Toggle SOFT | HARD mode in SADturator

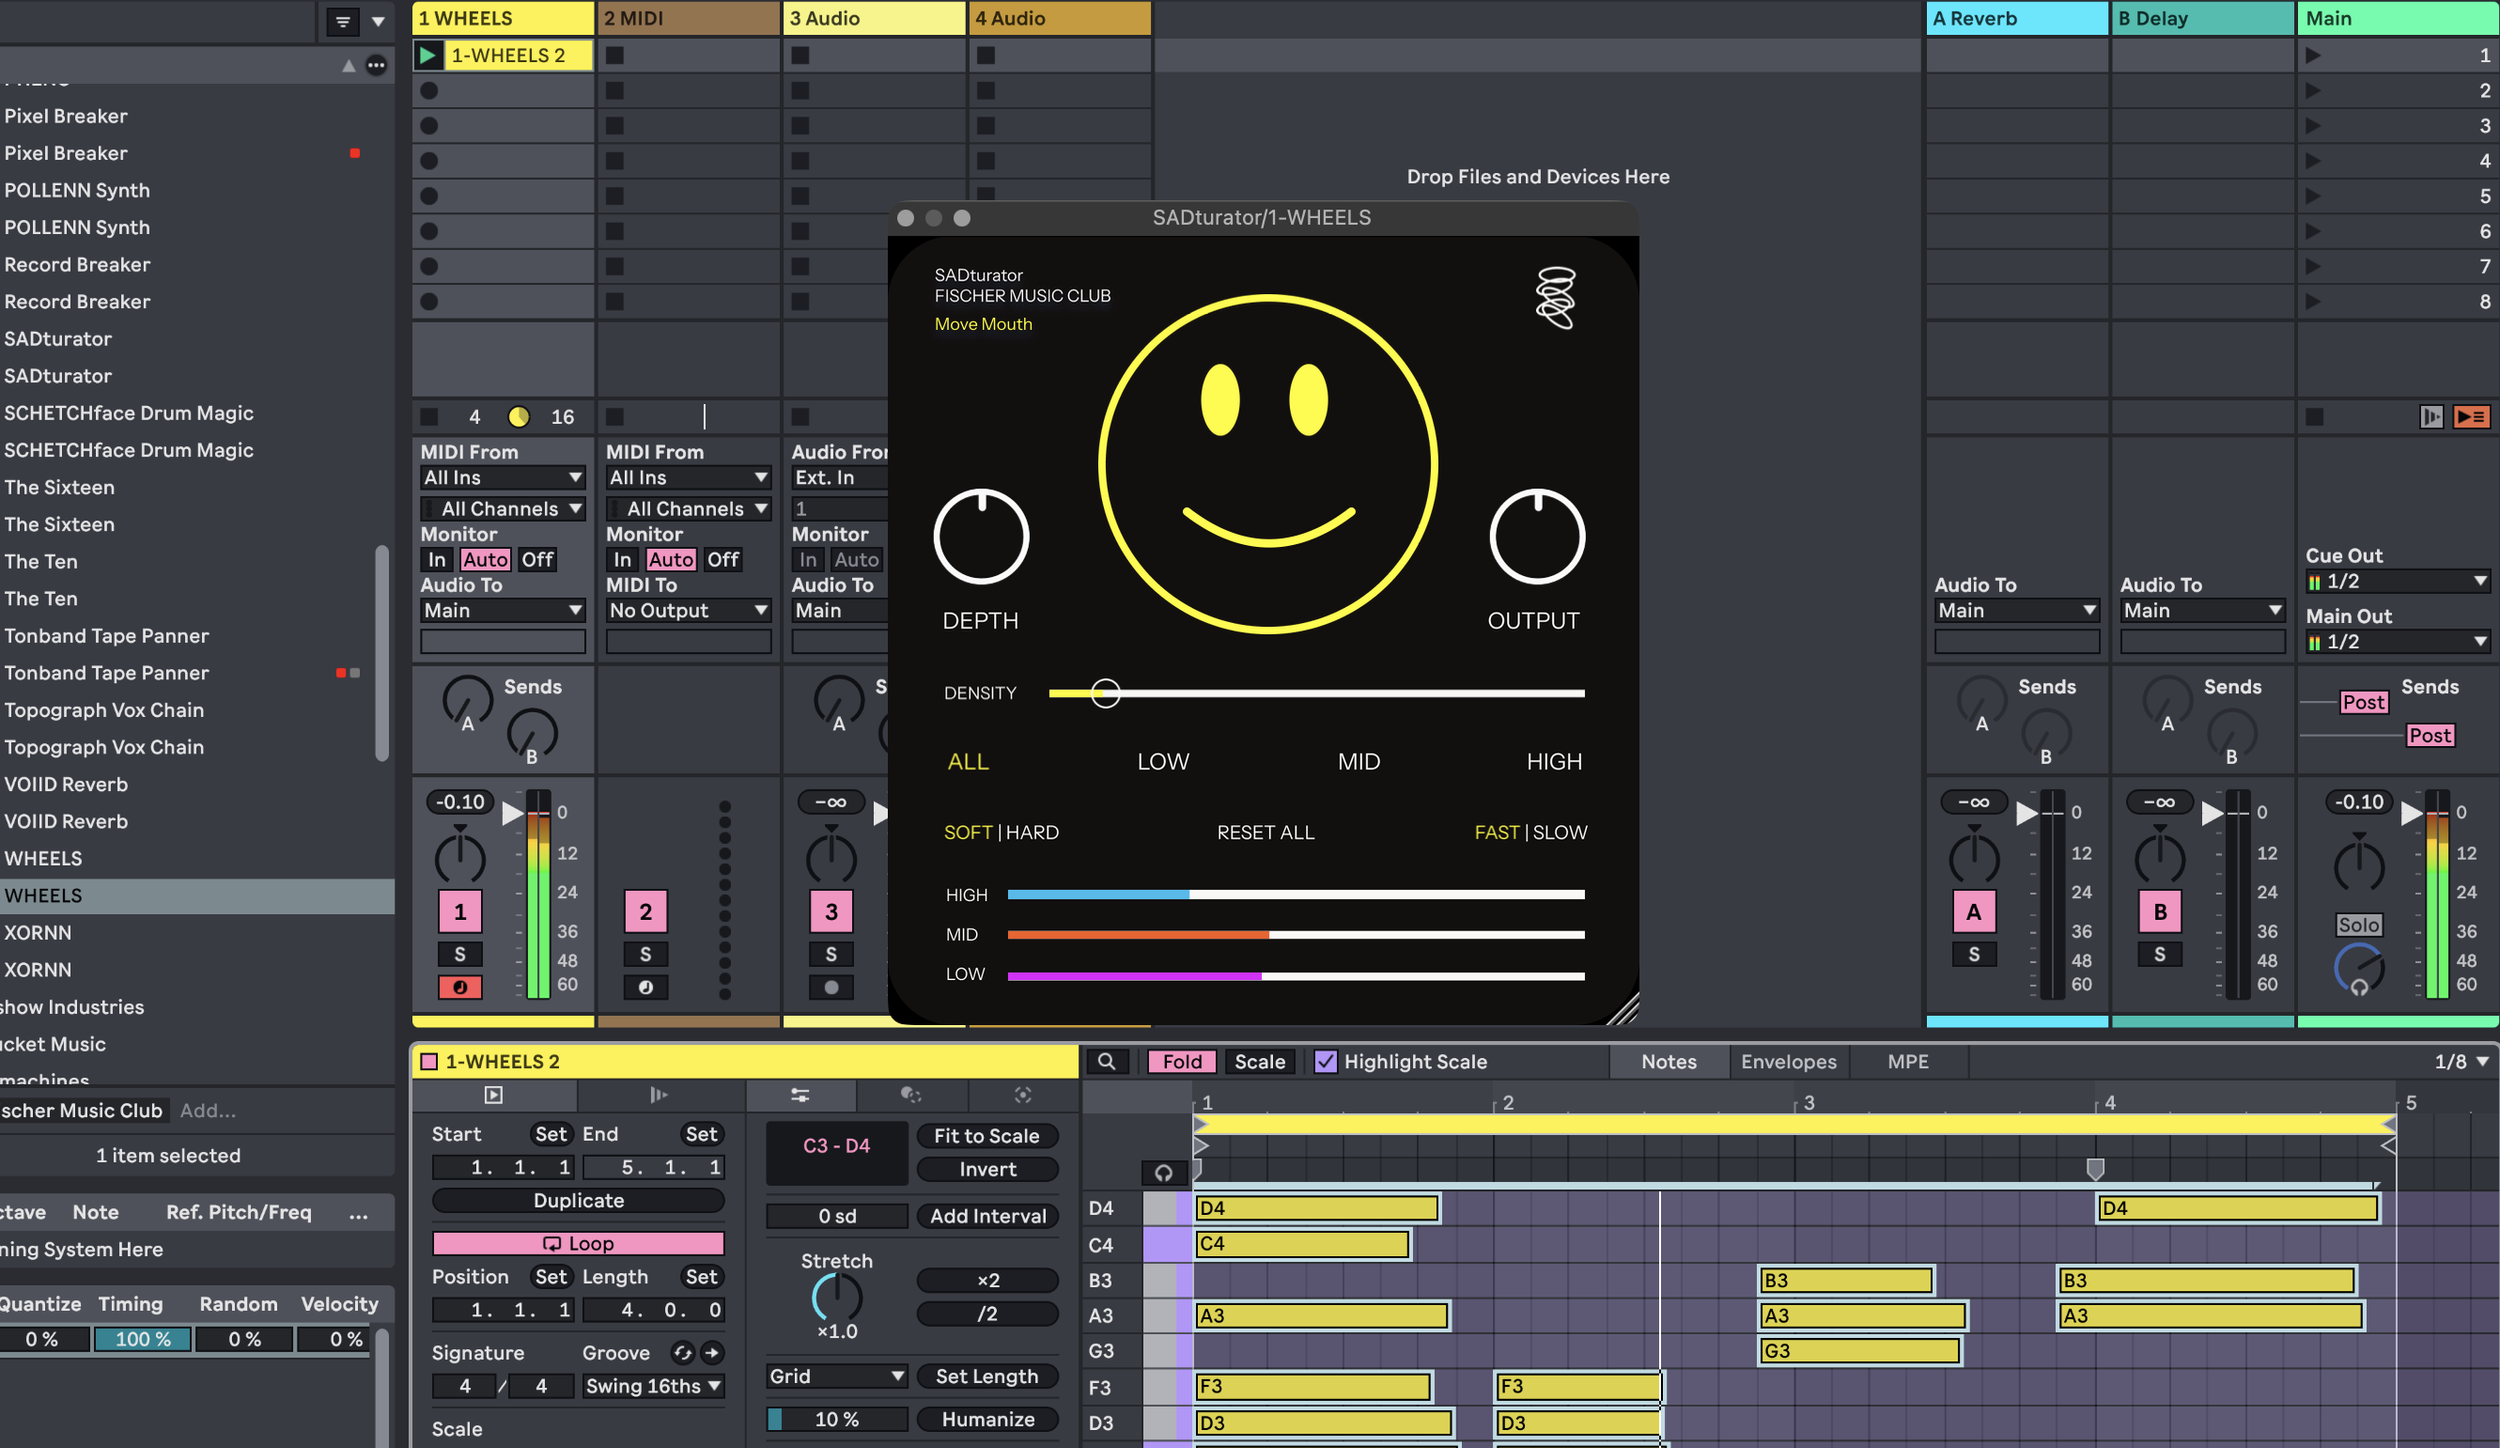(x=1001, y=832)
